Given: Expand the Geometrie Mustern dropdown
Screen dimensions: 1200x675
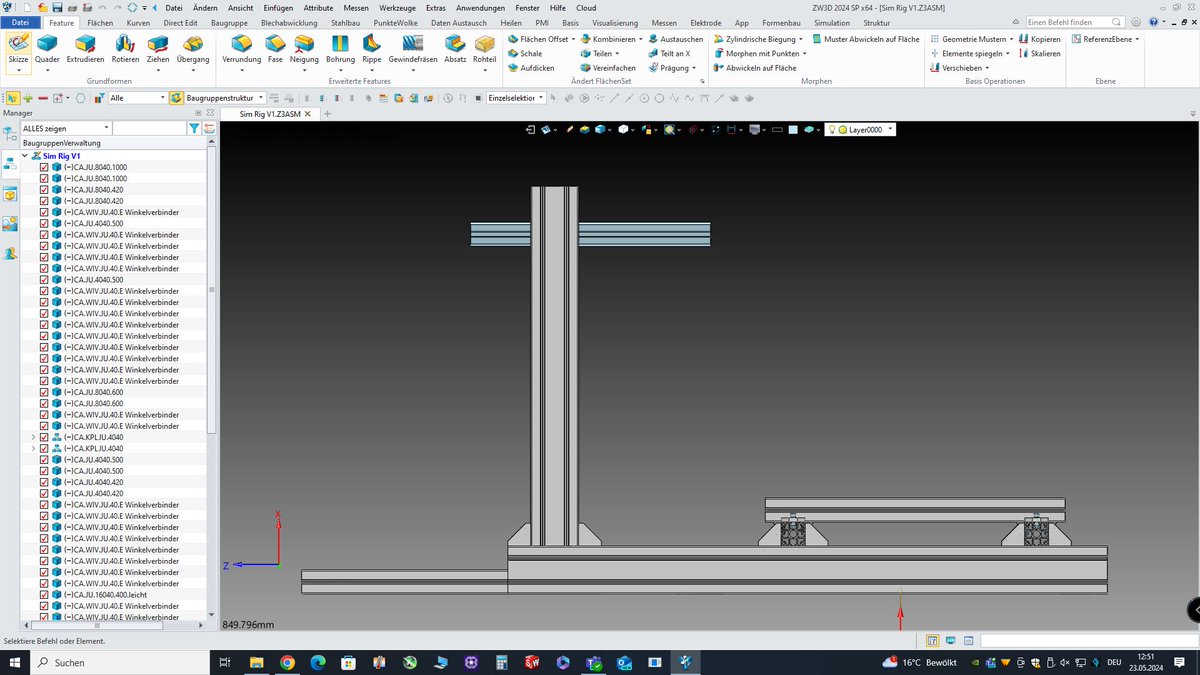Looking at the screenshot, I should (1012, 39).
